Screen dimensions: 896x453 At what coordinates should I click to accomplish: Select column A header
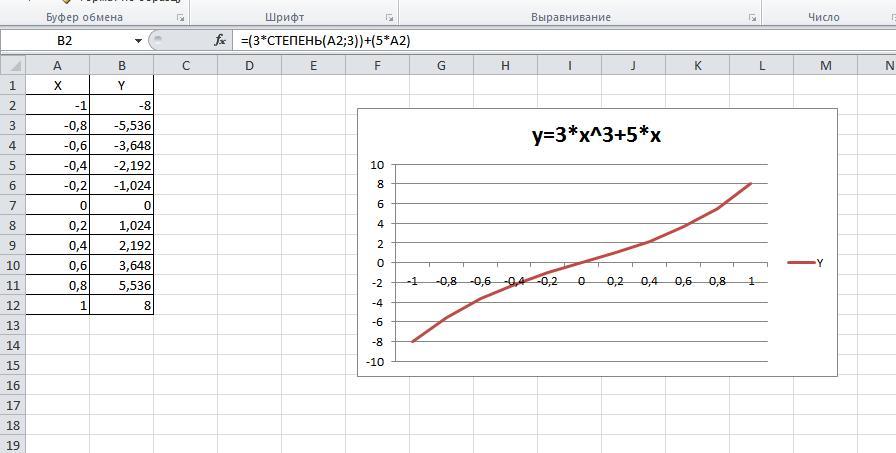57,66
